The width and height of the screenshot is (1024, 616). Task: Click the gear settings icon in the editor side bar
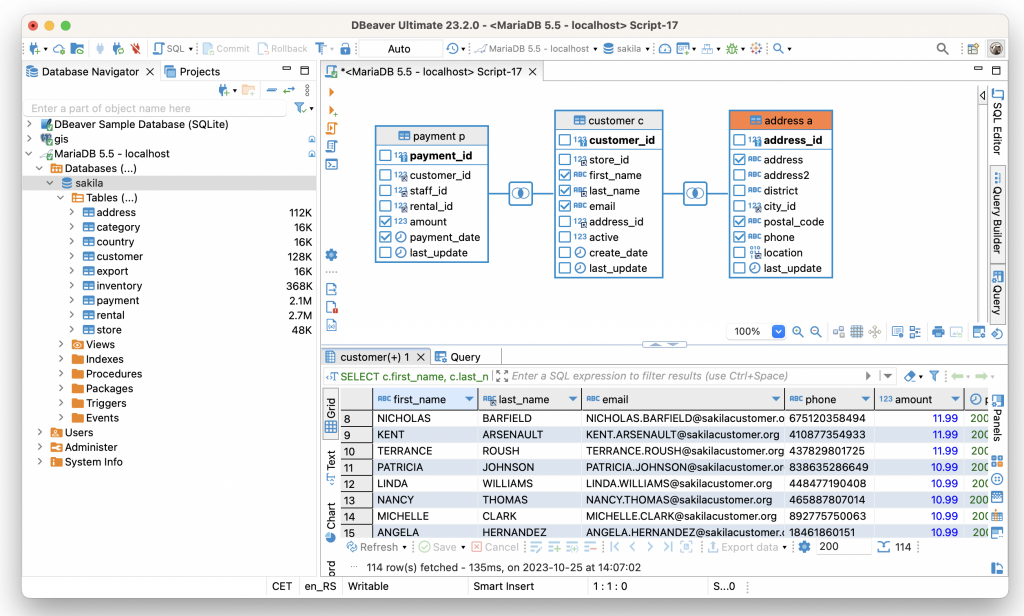[x=331, y=255]
